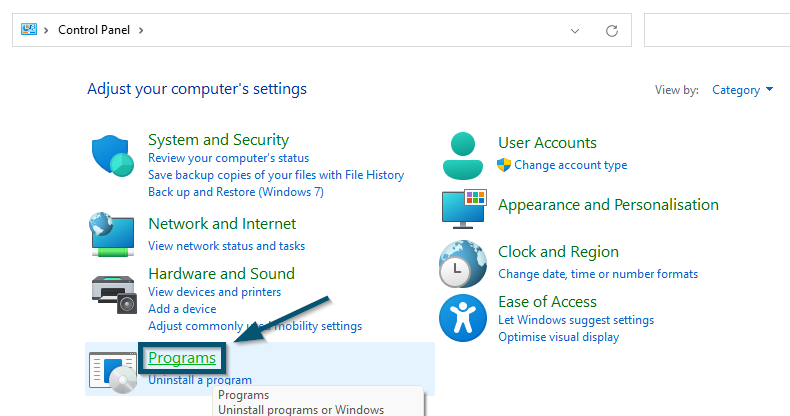Expand the chevron before Control Panel breadcrumb
The width and height of the screenshot is (790, 416).
pos(46,30)
